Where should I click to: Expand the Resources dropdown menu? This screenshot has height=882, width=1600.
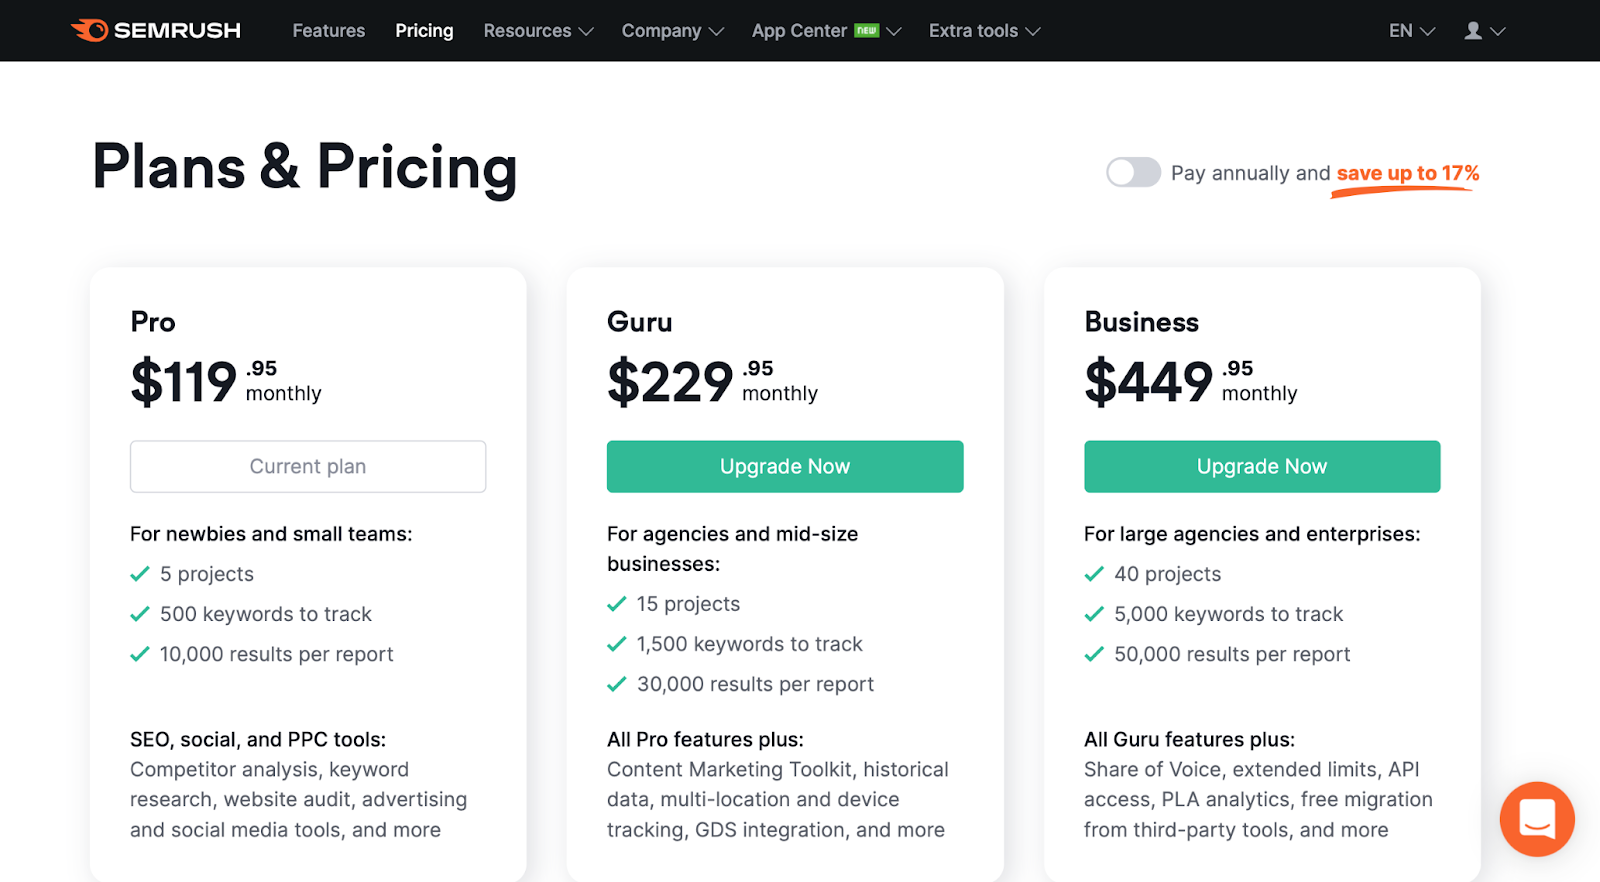click(538, 31)
